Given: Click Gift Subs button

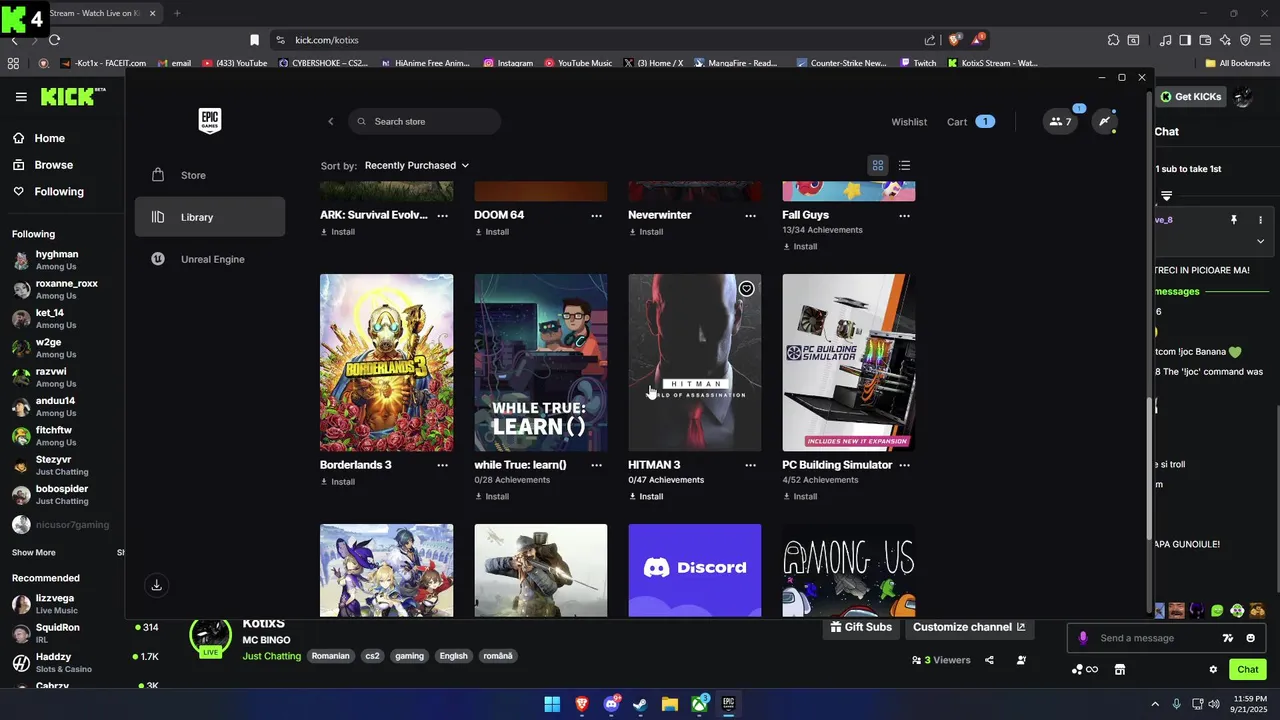Looking at the screenshot, I should [x=860, y=627].
